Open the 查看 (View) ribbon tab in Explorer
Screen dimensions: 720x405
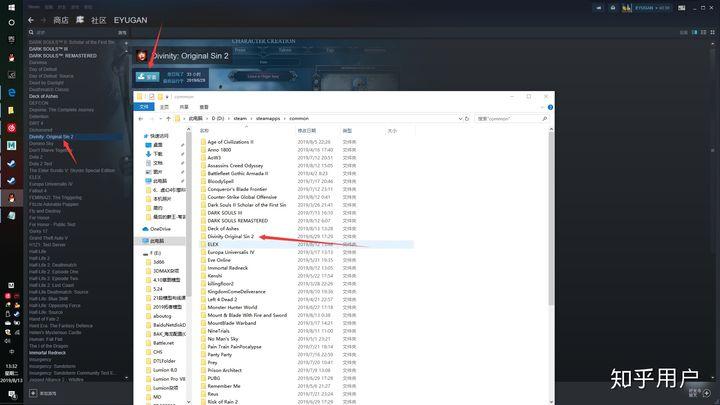[204, 107]
